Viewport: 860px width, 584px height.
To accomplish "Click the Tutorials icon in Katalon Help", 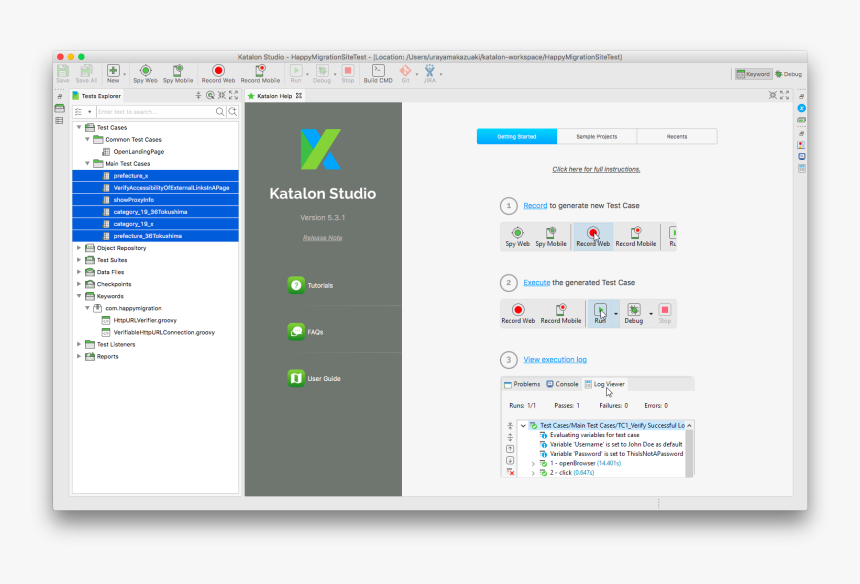I will tap(296, 285).
